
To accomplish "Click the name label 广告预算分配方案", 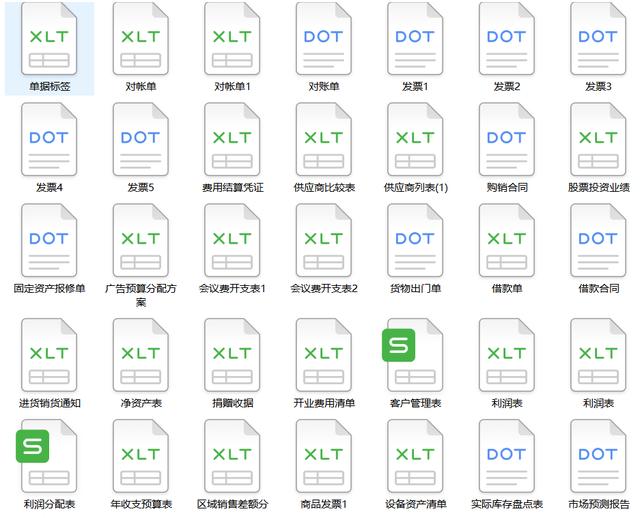I will click(141, 295).
